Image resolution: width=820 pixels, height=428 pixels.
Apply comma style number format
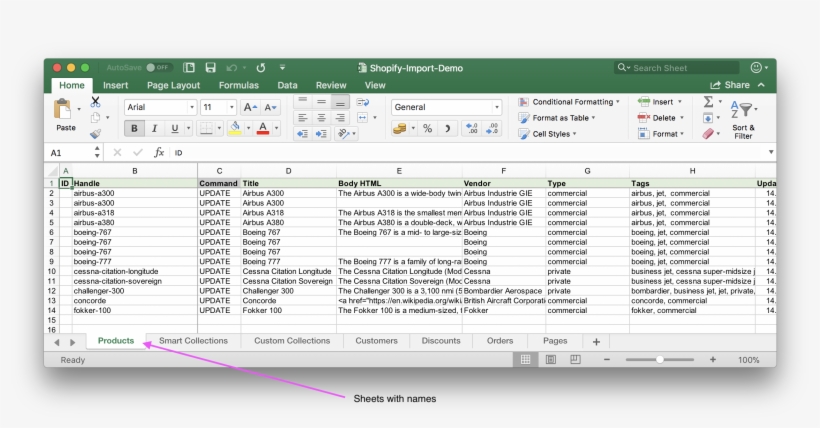[448, 129]
